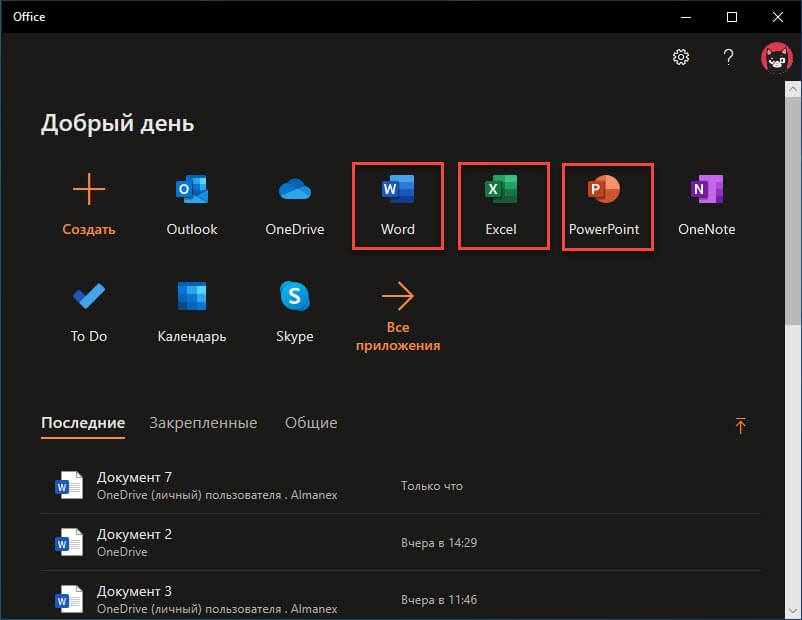
Task: Switch to the Закрепленные tab
Action: point(203,423)
